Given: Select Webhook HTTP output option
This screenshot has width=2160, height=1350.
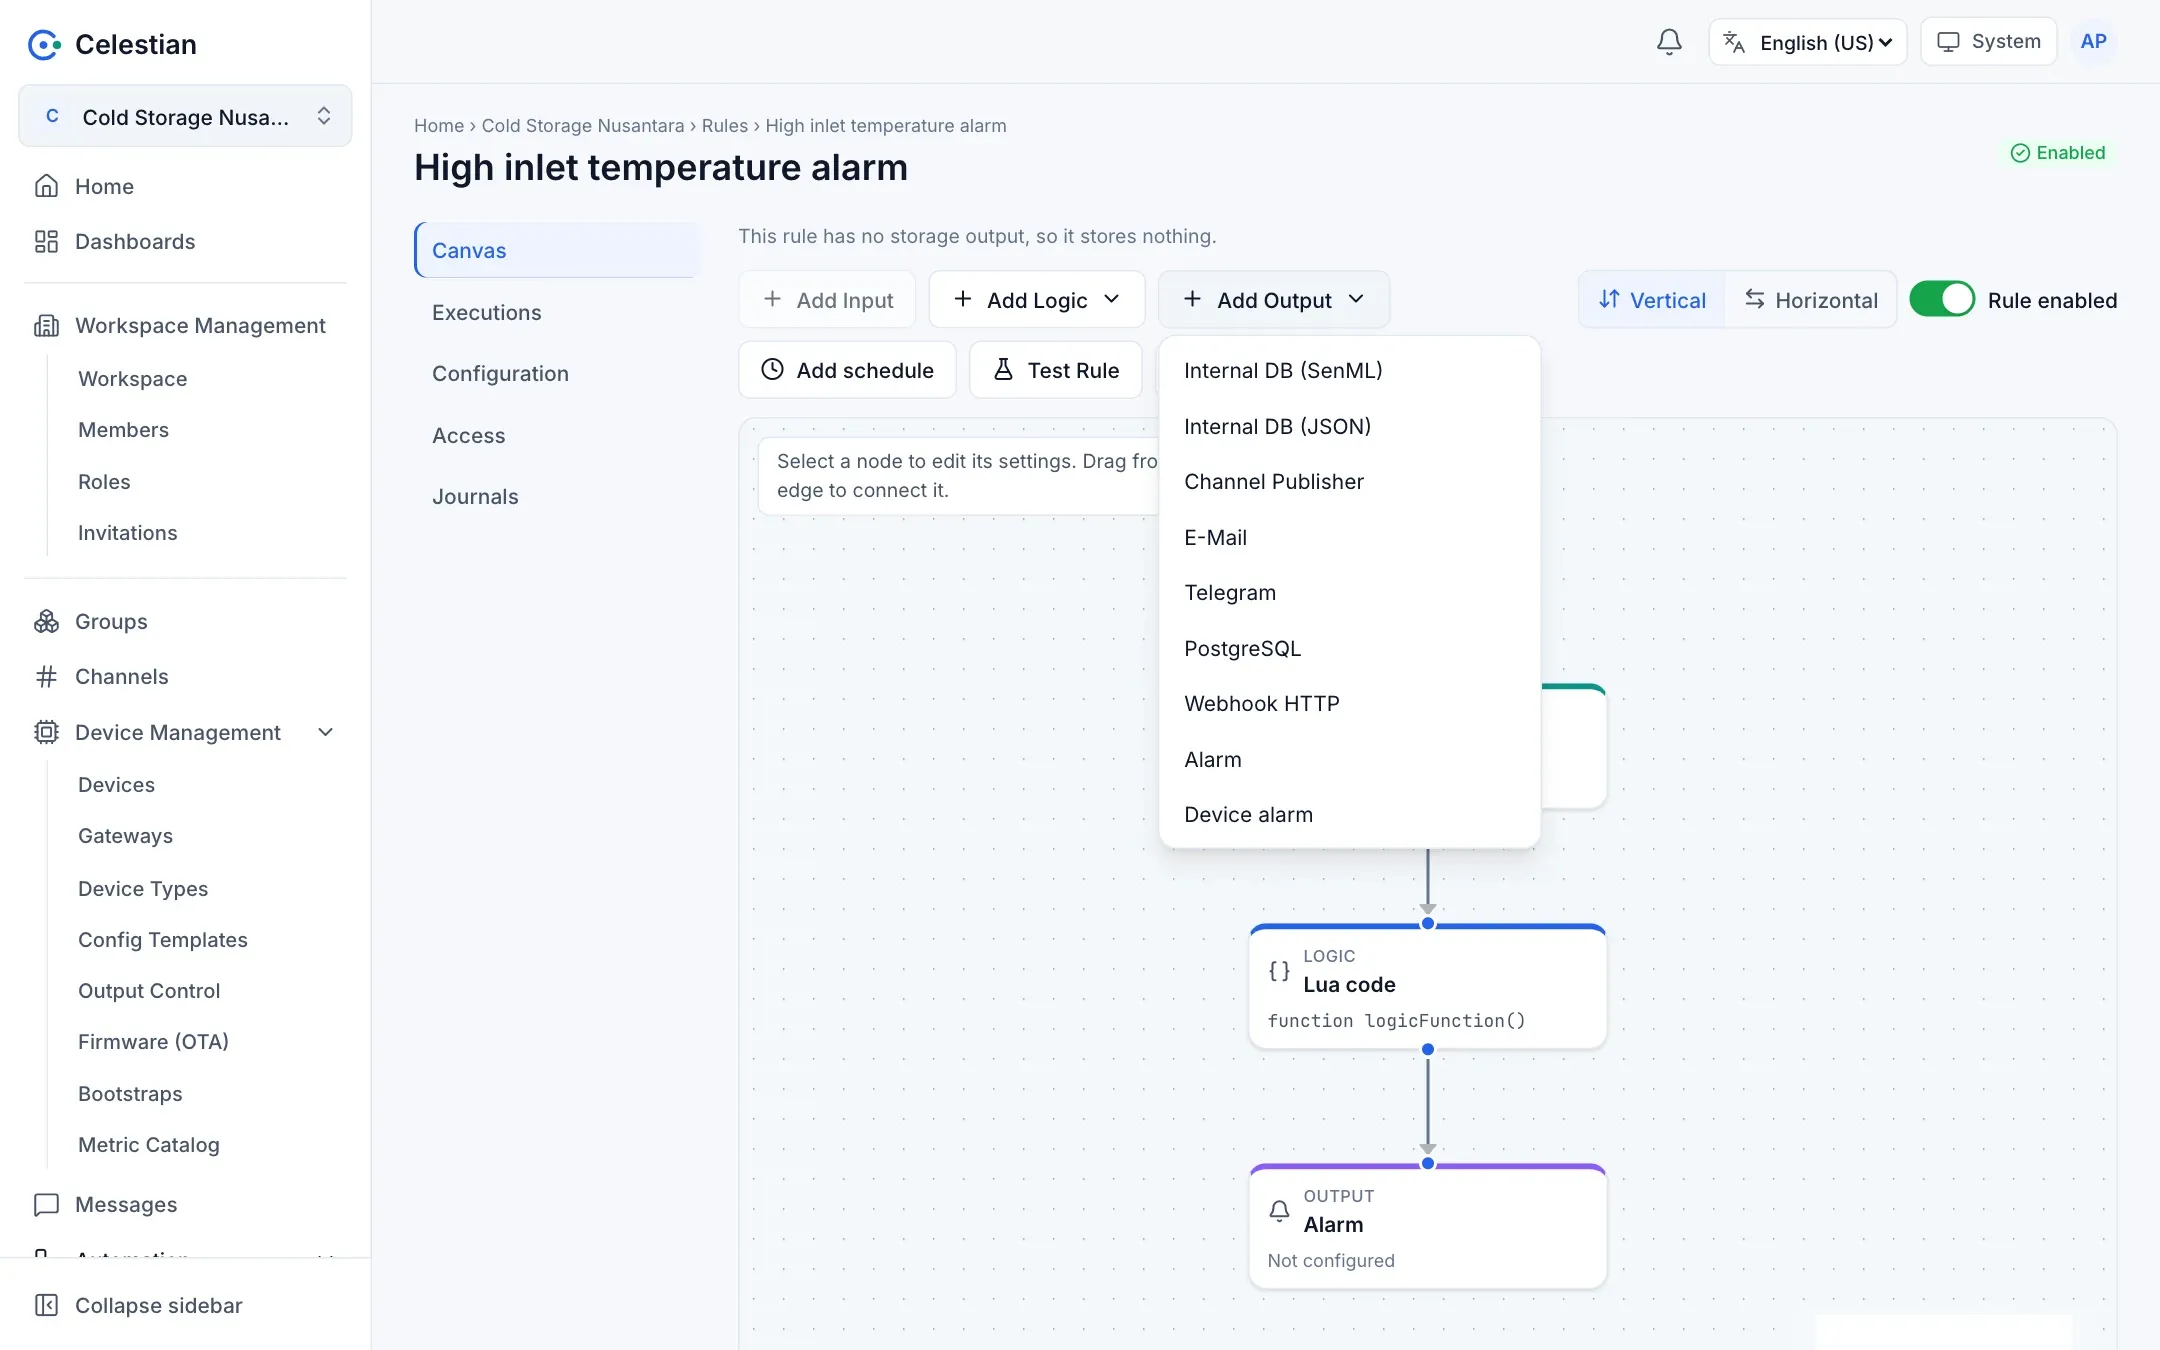Looking at the screenshot, I should [1349, 703].
